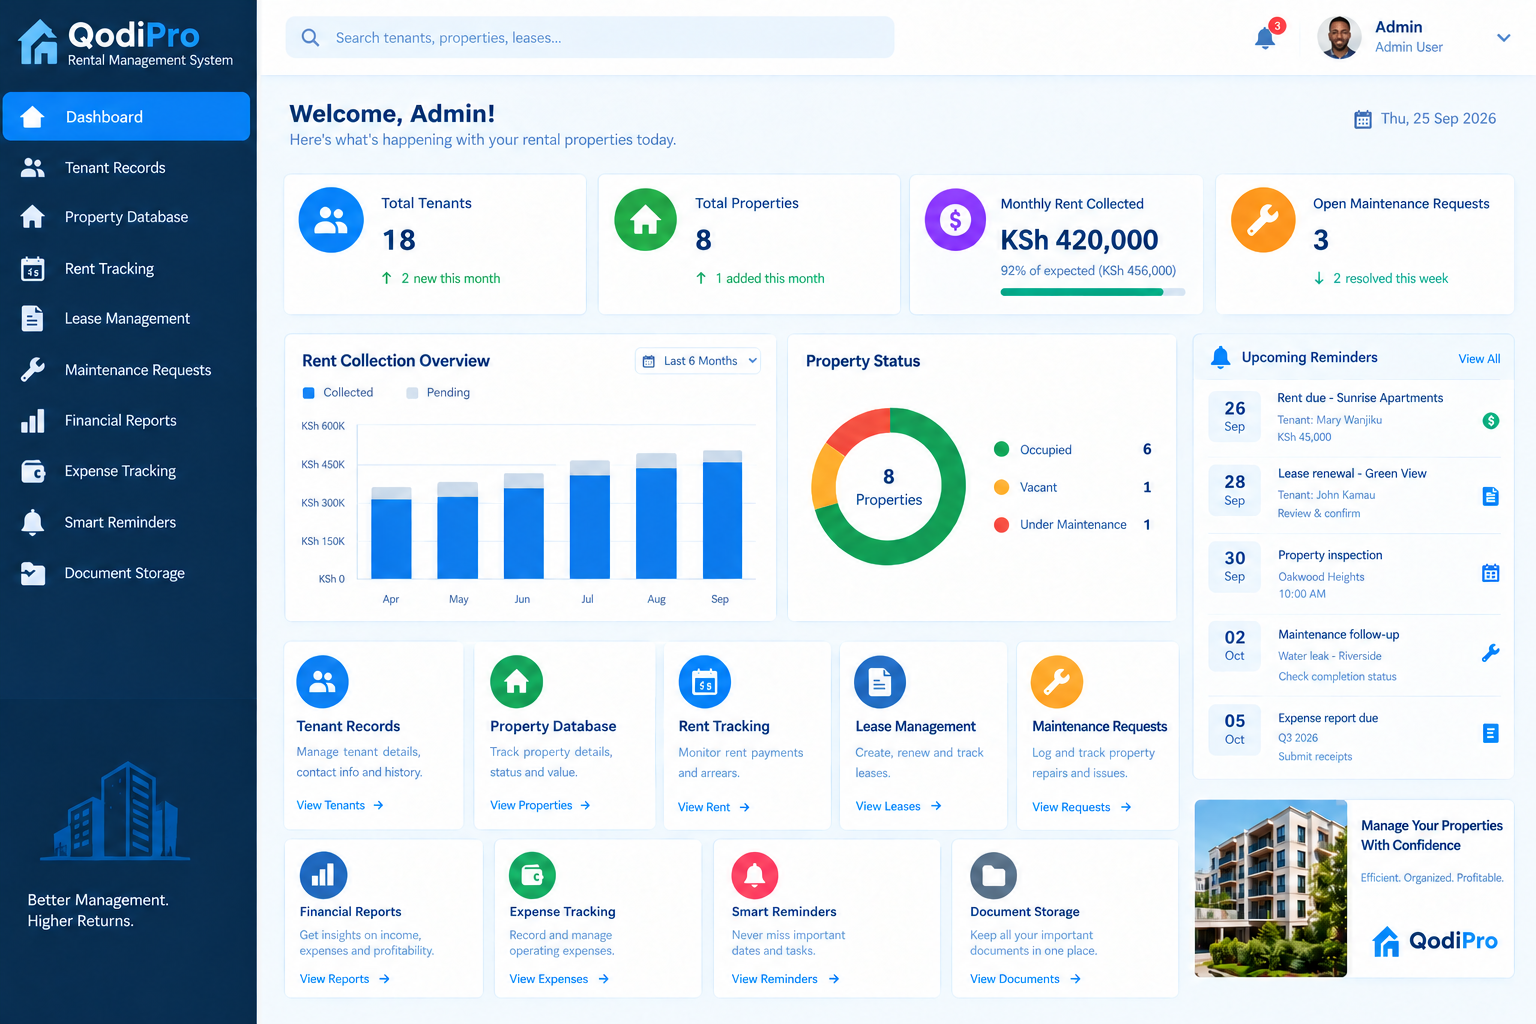Viewport: 1536px width, 1024px height.
Task: Click the search magnifier icon
Action: coord(311,38)
